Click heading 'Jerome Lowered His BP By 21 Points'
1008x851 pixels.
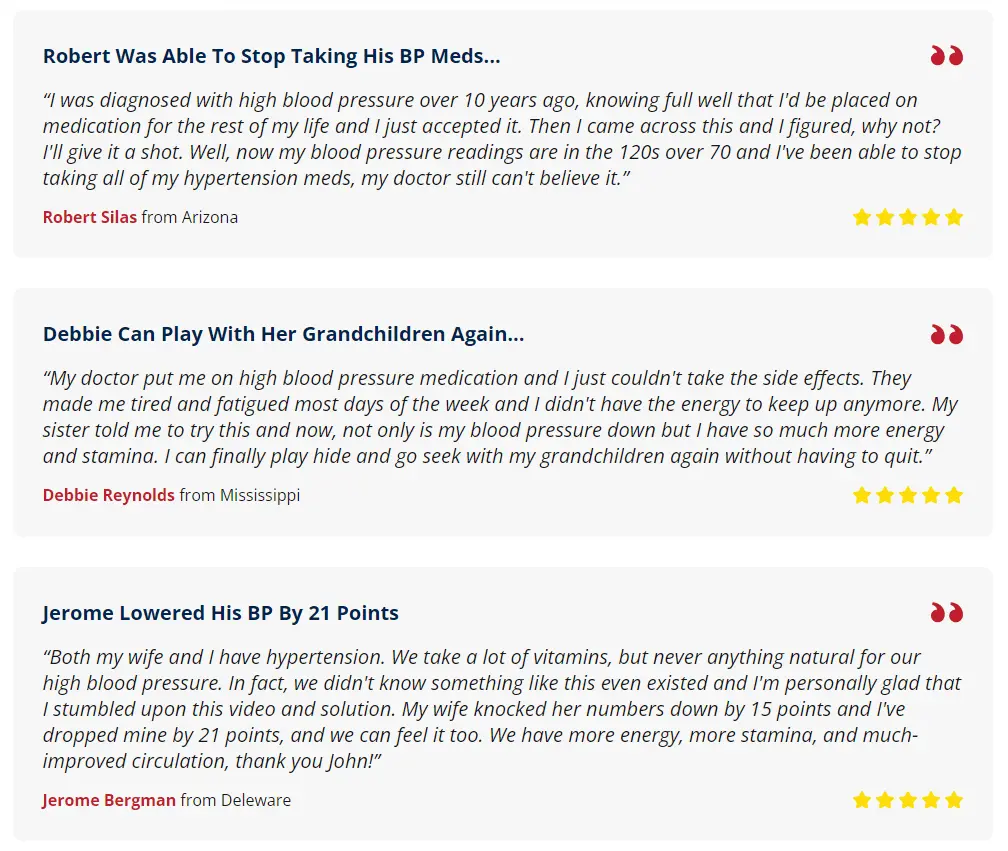coord(221,613)
